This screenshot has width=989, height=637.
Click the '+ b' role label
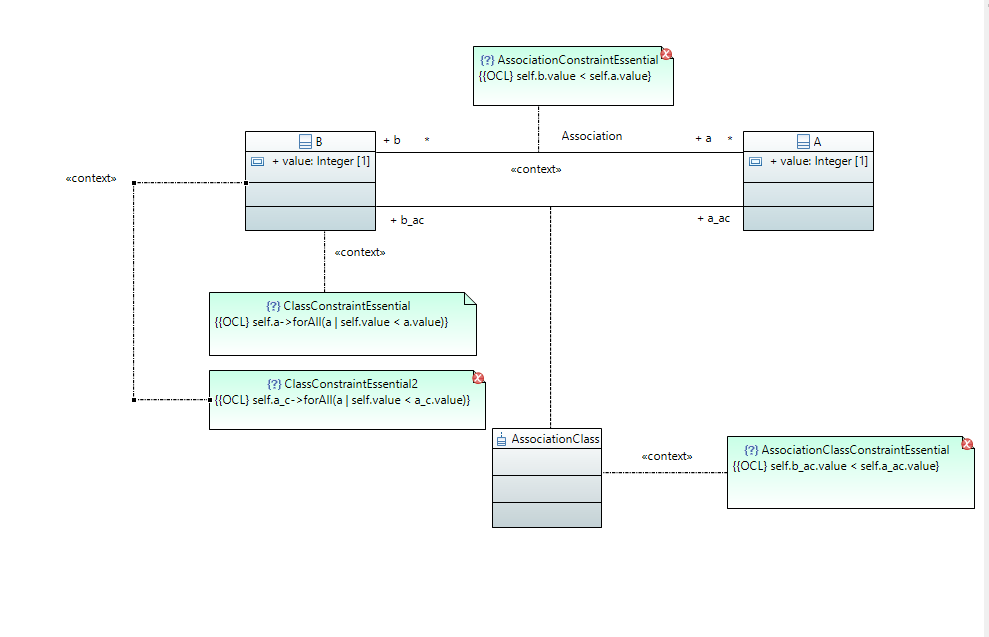[392, 140]
